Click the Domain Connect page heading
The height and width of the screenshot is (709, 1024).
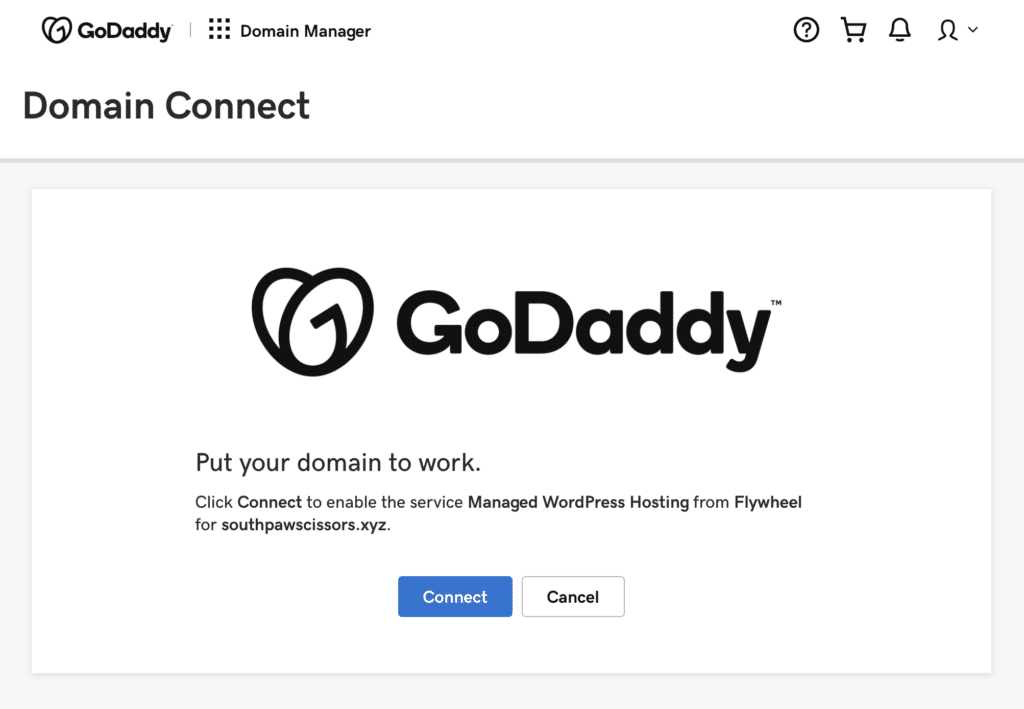[x=166, y=106]
